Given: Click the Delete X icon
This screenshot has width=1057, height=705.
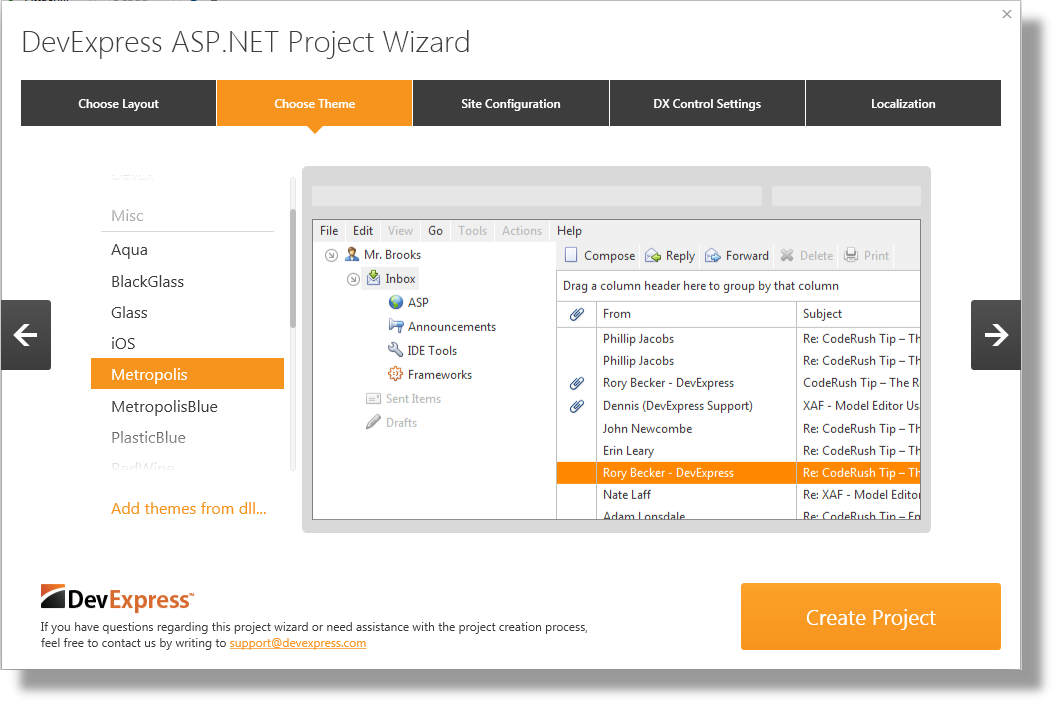Looking at the screenshot, I should [787, 255].
